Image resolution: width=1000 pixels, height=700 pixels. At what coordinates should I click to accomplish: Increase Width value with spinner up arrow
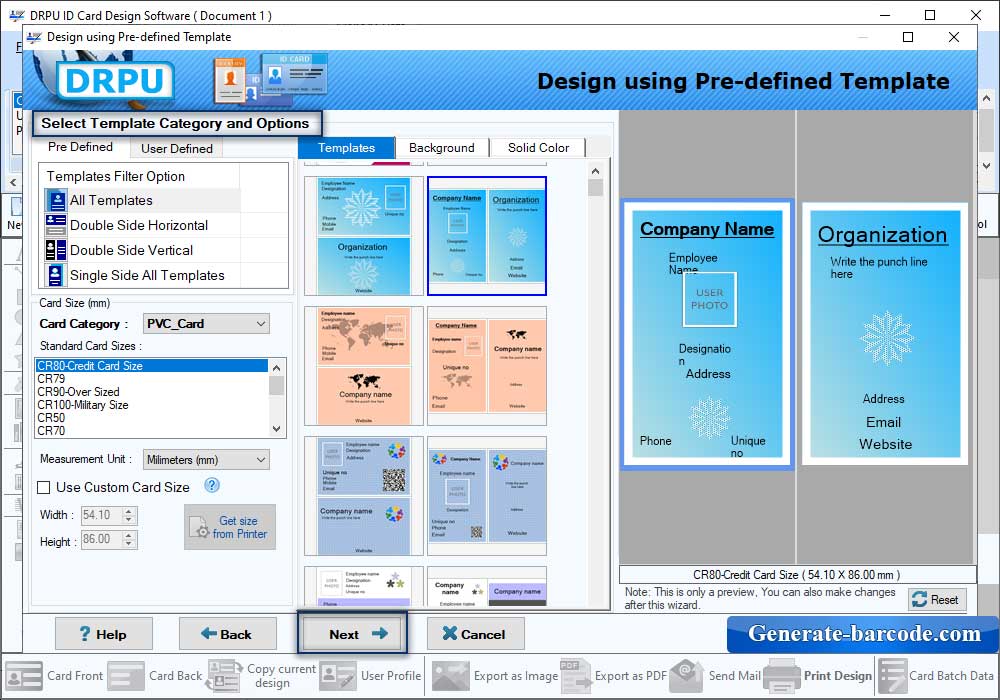coord(129,511)
